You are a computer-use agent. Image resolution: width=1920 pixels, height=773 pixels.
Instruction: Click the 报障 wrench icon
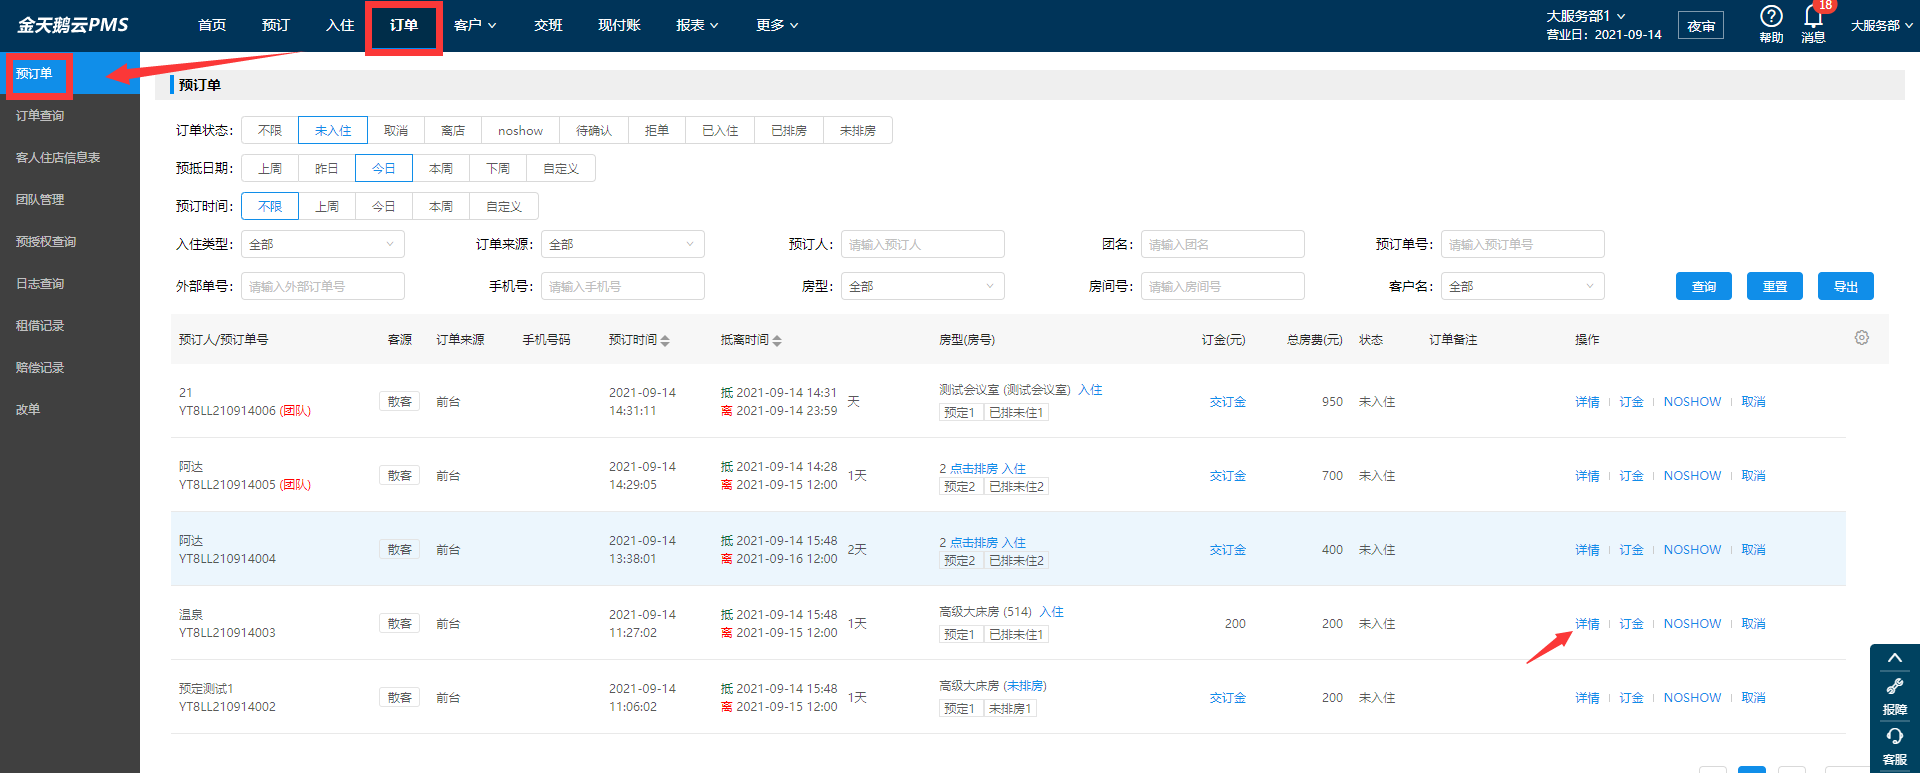pyautogui.click(x=1894, y=687)
